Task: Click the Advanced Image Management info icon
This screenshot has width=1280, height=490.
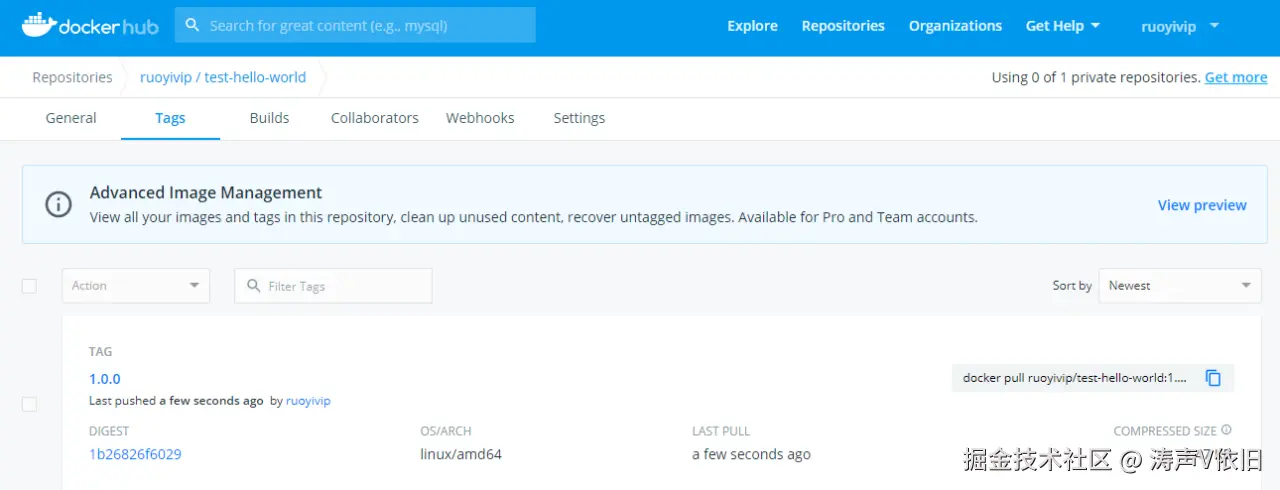Action: (59, 204)
